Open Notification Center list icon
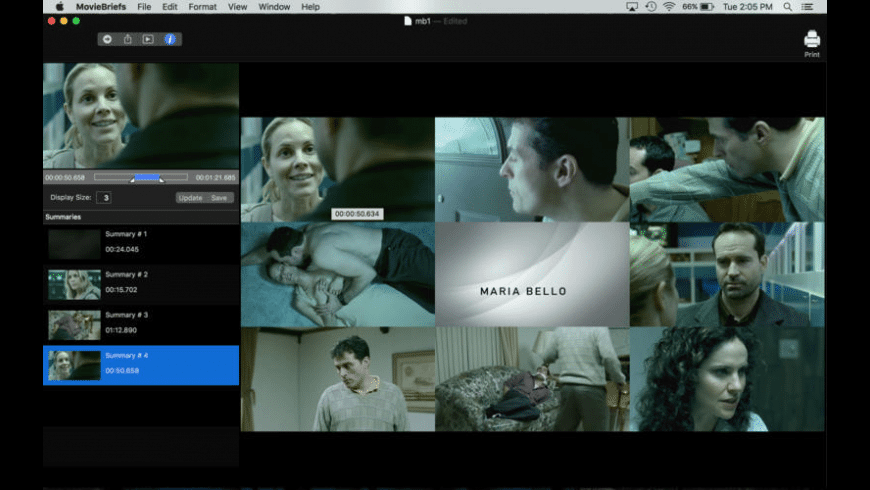The width and height of the screenshot is (870, 490). click(807, 7)
